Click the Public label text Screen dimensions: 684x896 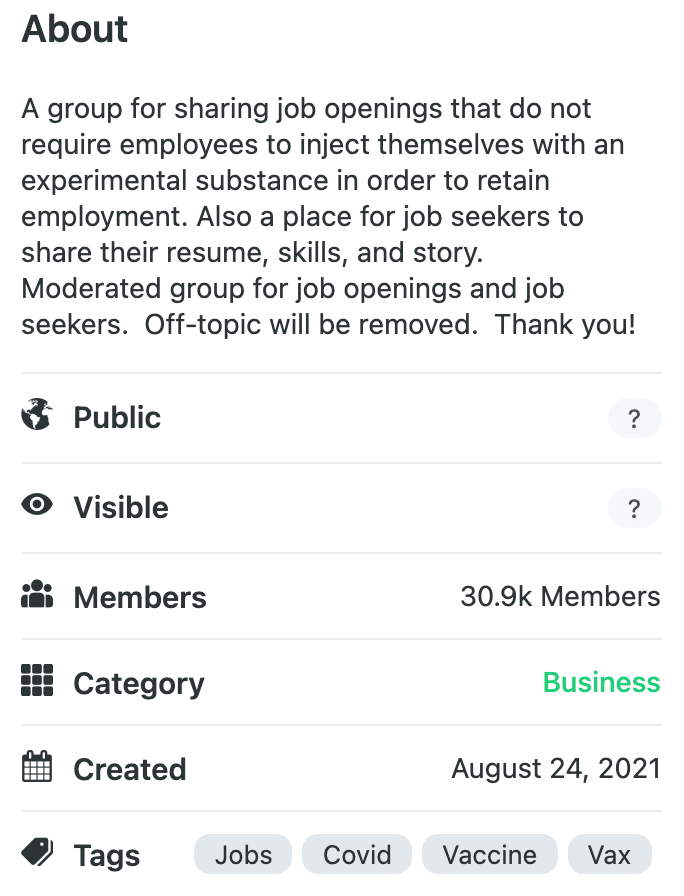coord(117,418)
